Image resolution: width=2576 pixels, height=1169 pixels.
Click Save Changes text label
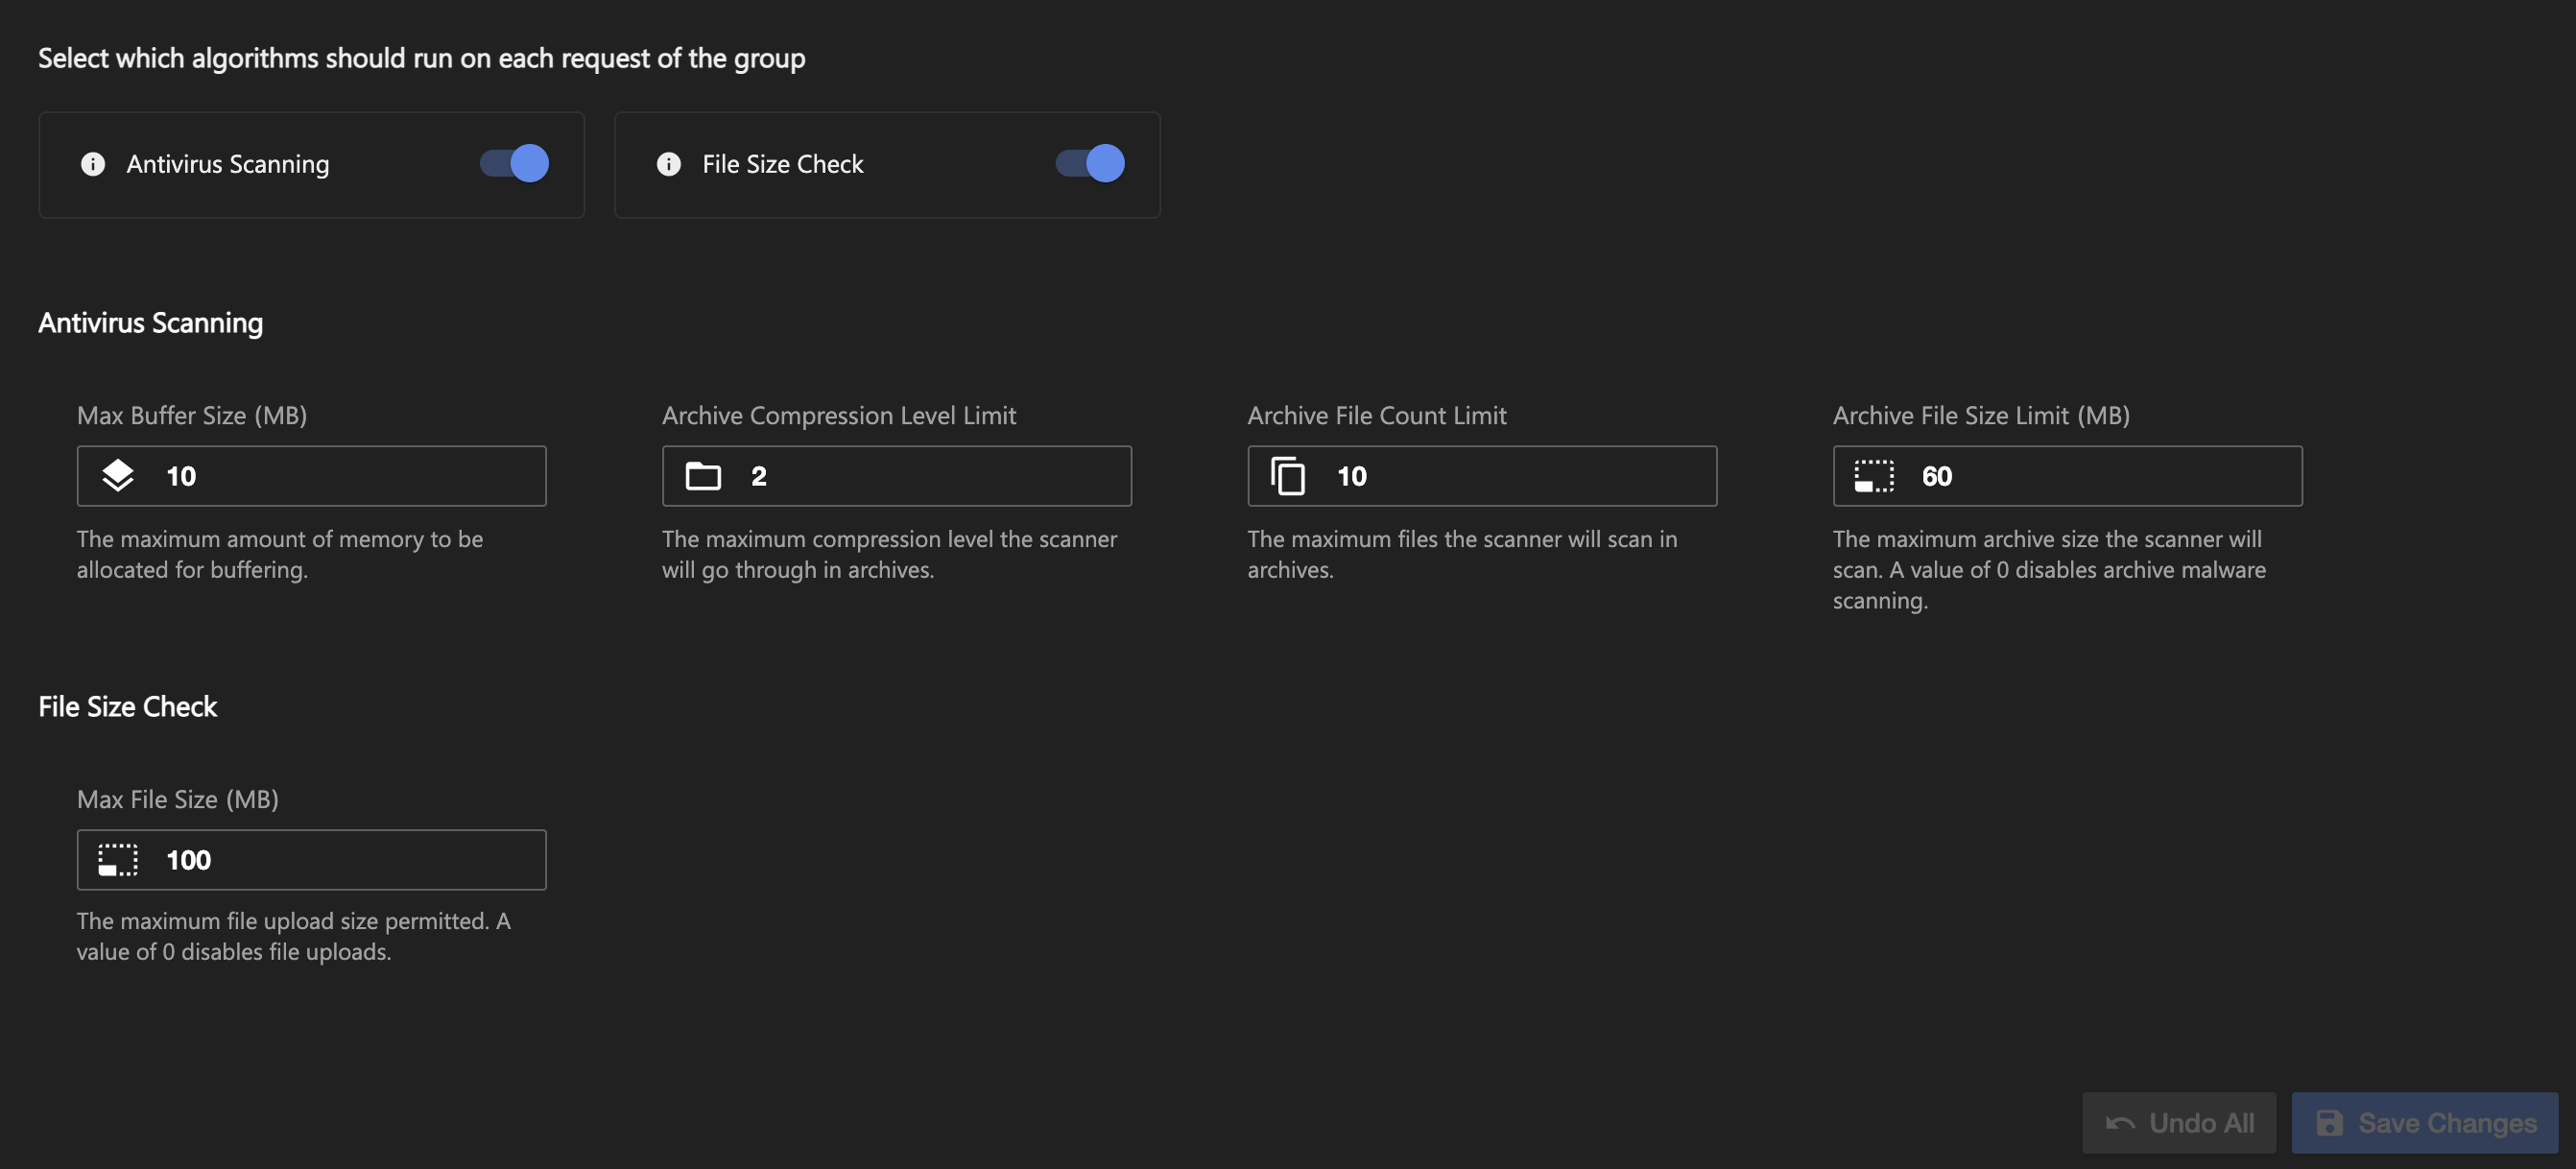pos(2447,1123)
